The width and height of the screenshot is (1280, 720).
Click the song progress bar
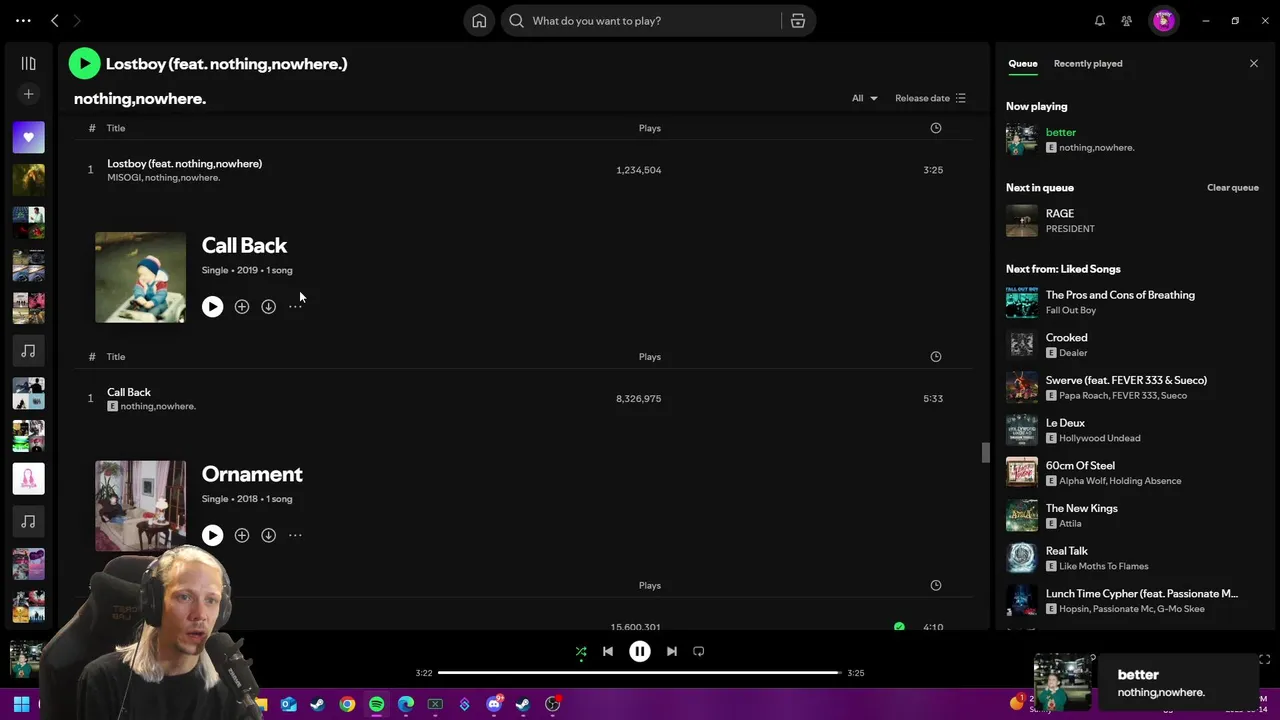click(640, 673)
